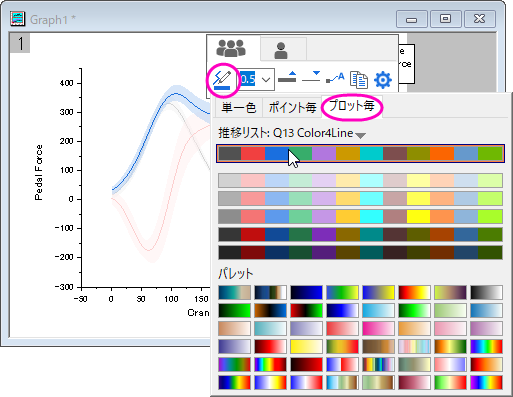513x397 pixels.
Task: Click the line color pencil icon
Action: (x=222, y=80)
